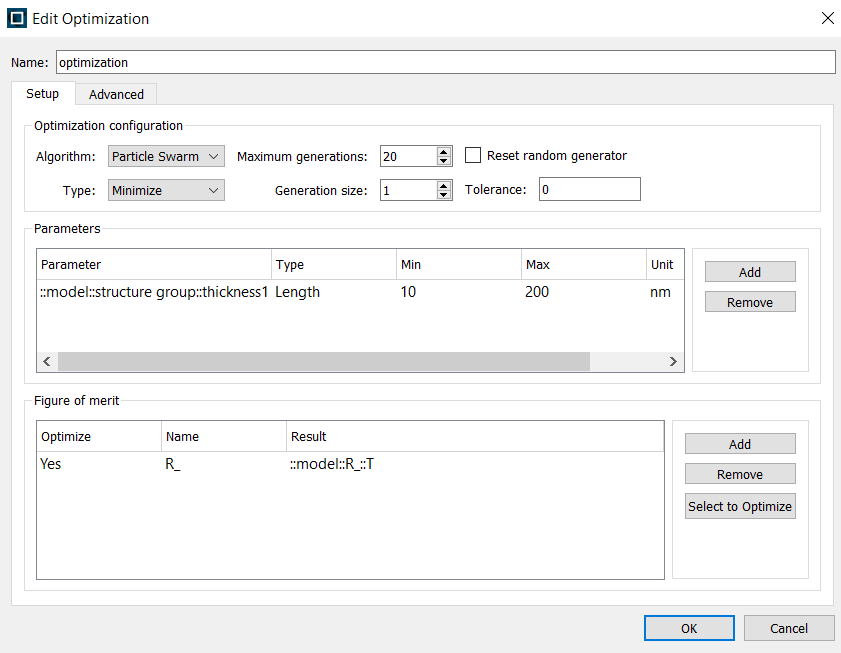
Task: Click Select to Optimize button
Action: click(x=740, y=506)
